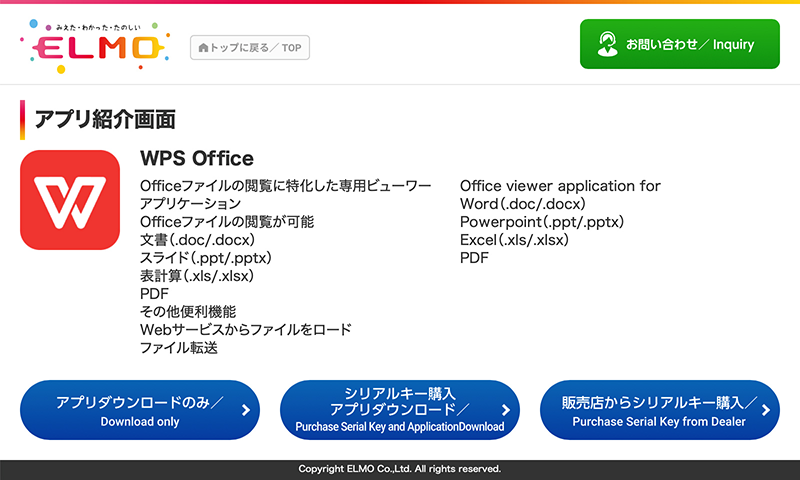This screenshot has height=480, width=800.
Task: Return to top via トップに戻る/TOP button
Action: (250, 47)
